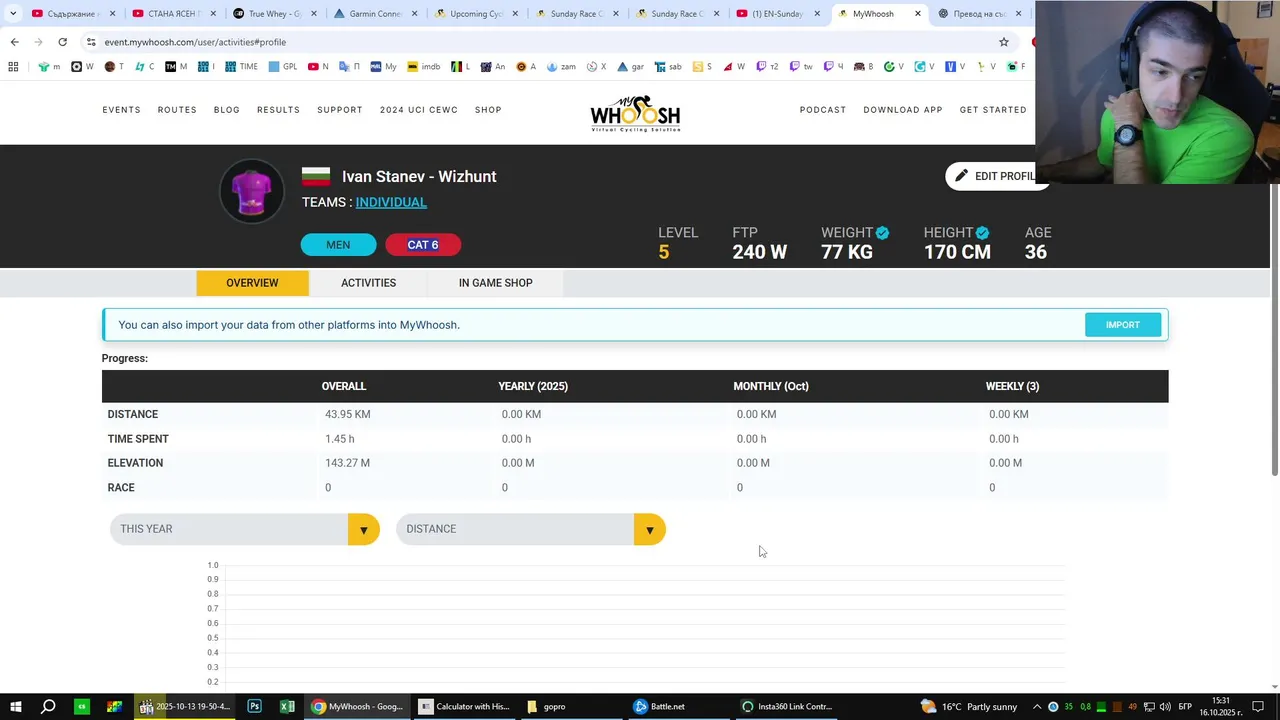Open the ROUTES menu item
This screenshot has width=1280, height=720.
[x=177, y=110]
